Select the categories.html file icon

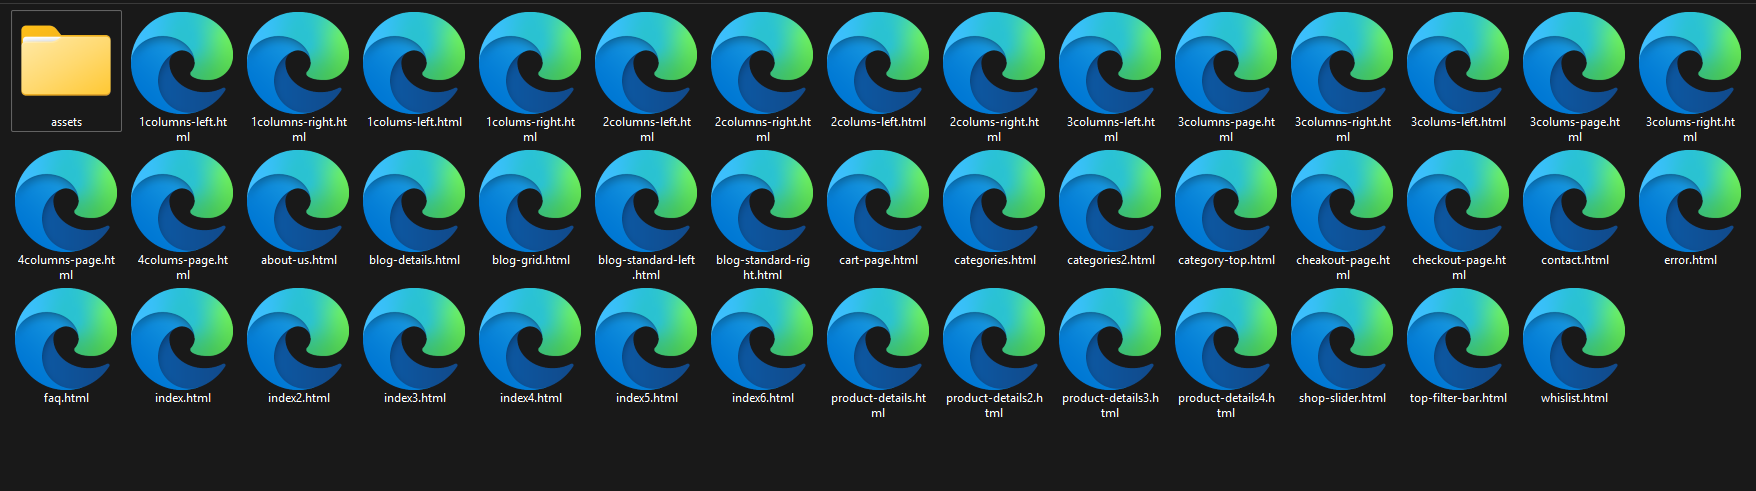(x=994, y=201)
